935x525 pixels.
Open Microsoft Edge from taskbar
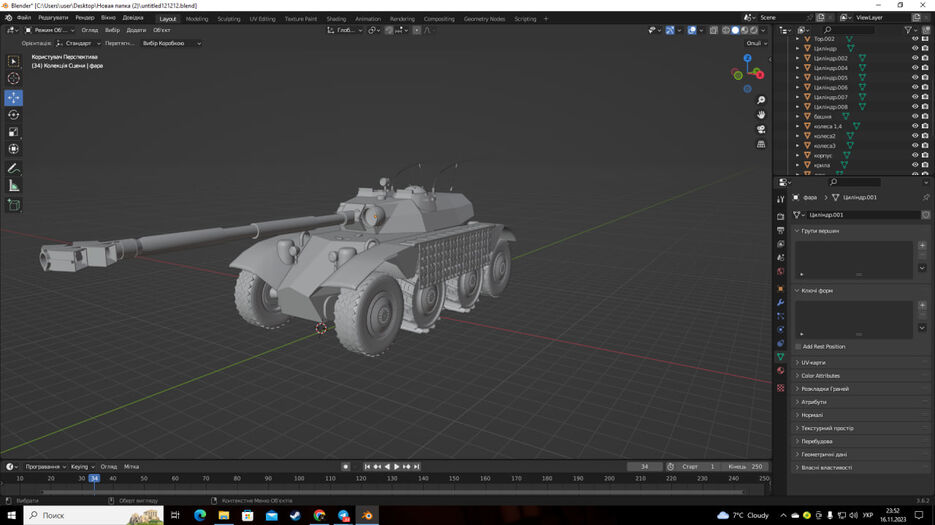200,515
